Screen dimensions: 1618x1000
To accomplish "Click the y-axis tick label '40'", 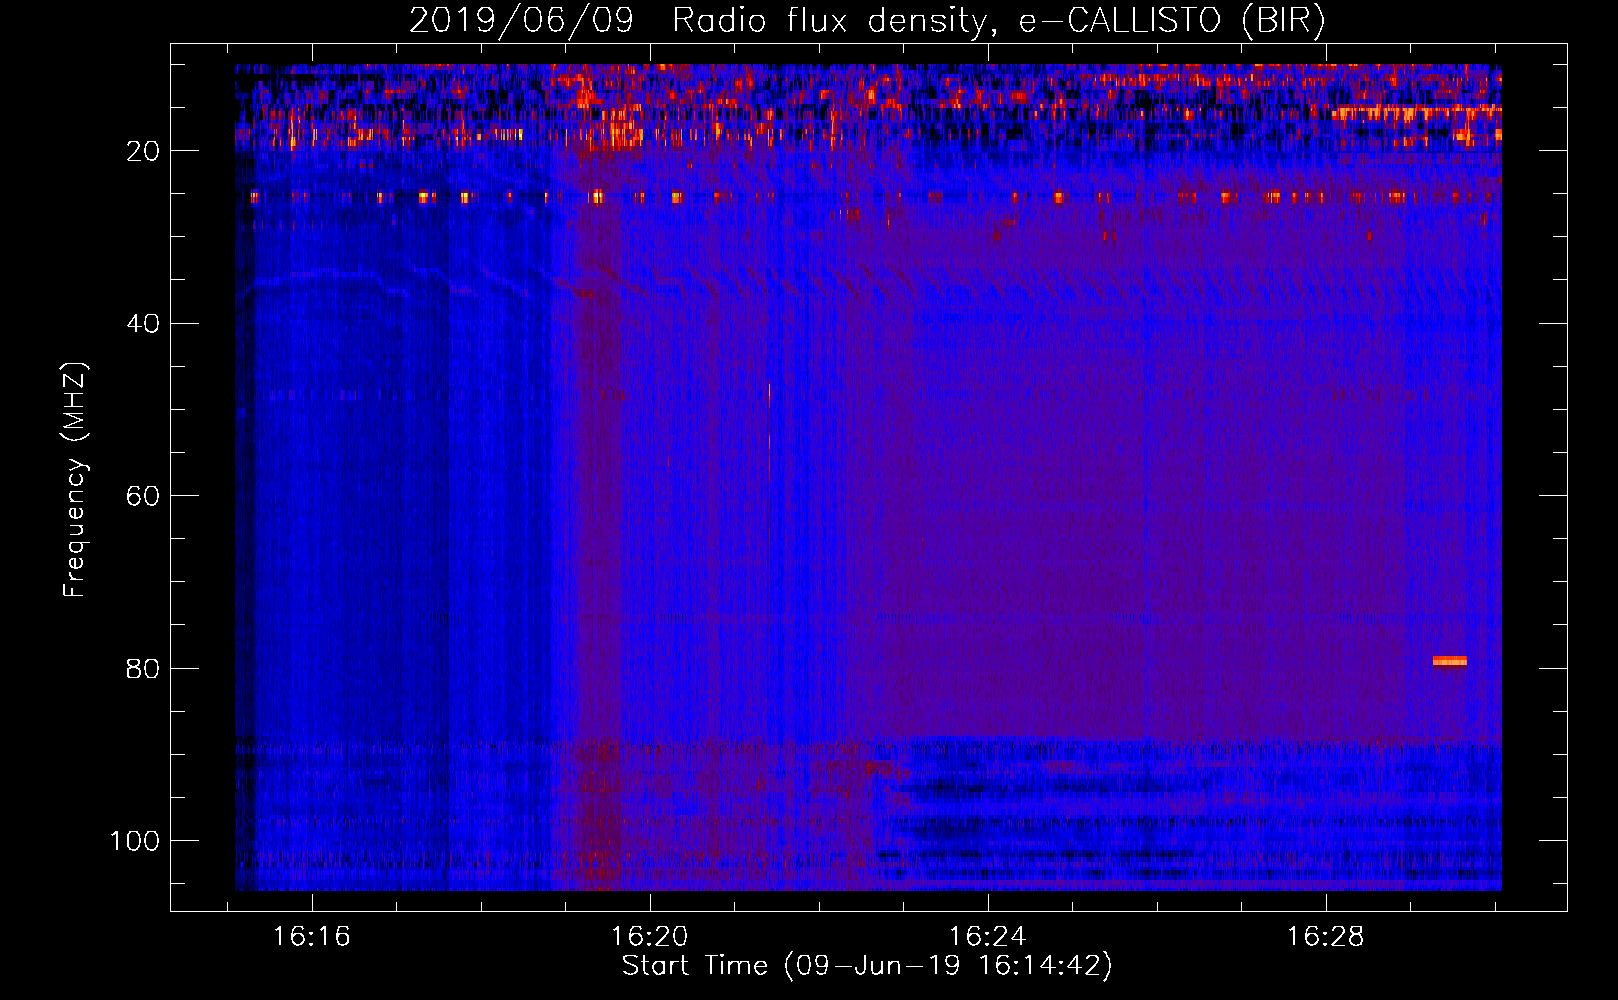I will (x=143, y=324).
